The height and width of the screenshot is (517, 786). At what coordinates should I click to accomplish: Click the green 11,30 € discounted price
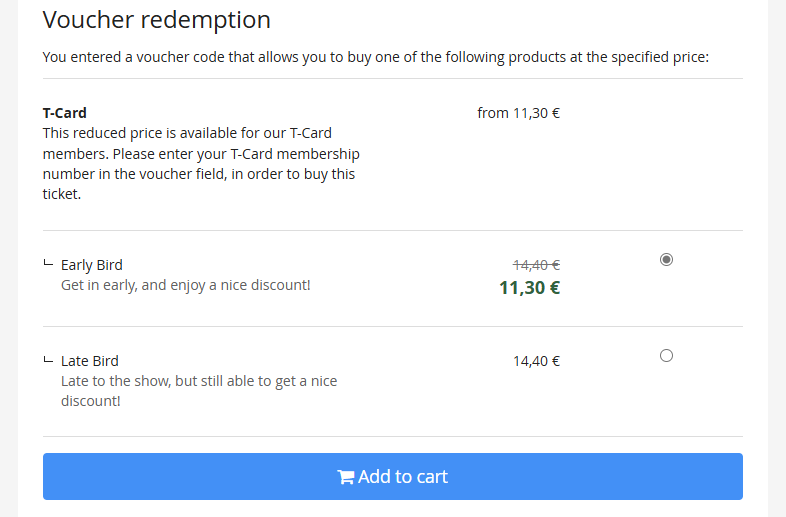pos(529,288)
